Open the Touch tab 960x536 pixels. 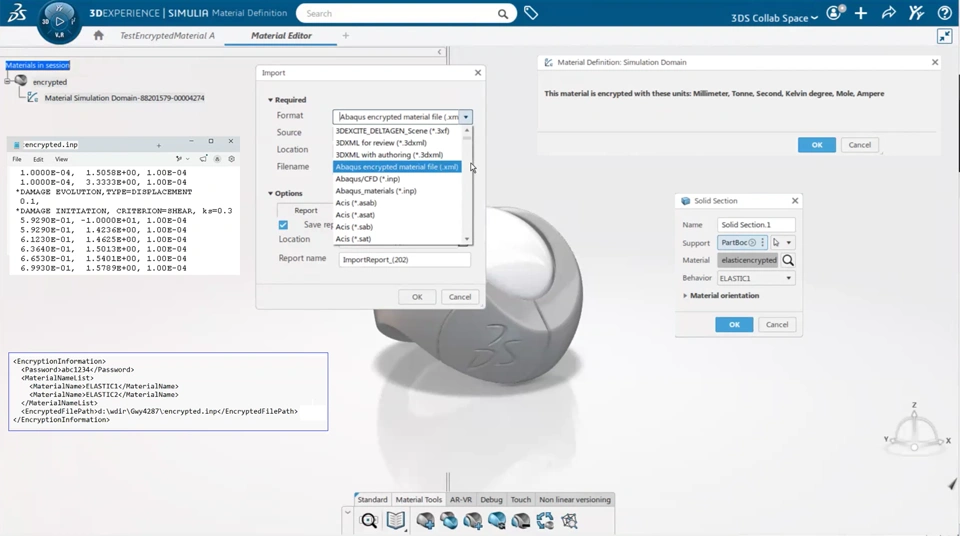coord(520,499)
